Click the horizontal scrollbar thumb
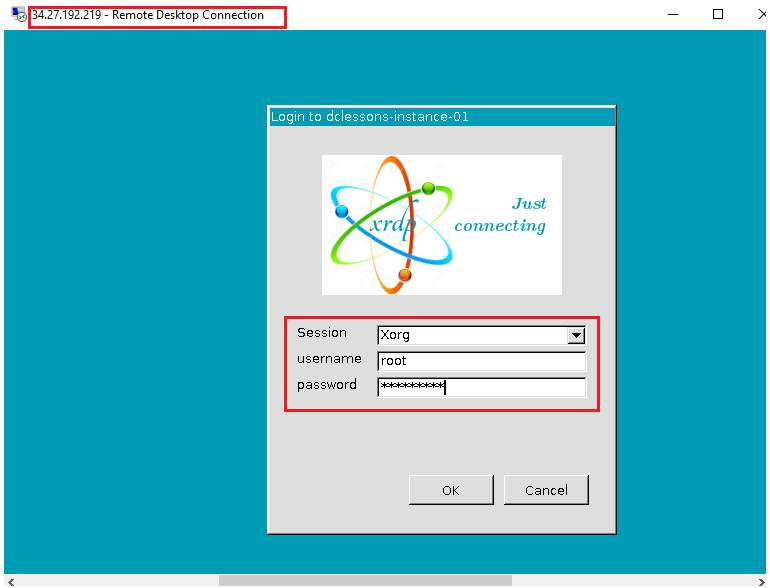 pos(365,581)
